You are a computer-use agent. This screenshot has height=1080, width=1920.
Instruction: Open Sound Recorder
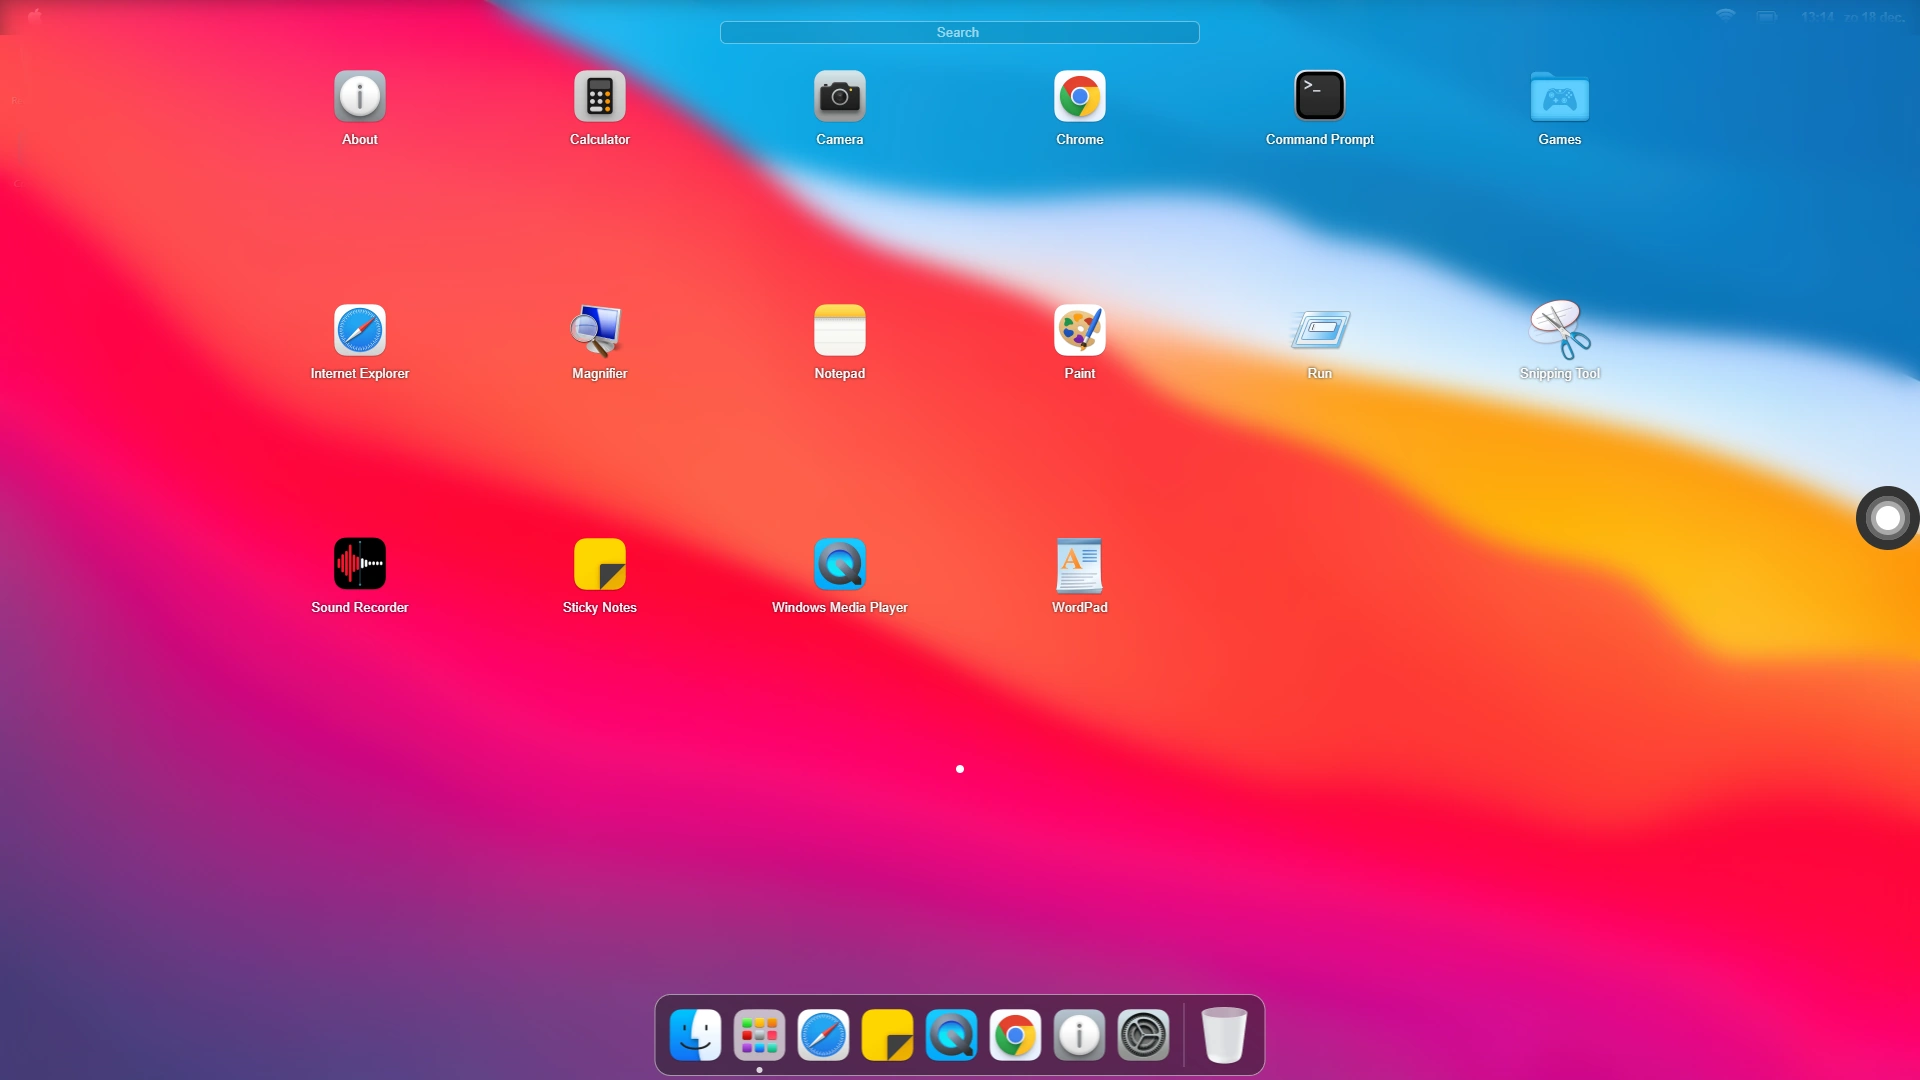tap(359, 564)
